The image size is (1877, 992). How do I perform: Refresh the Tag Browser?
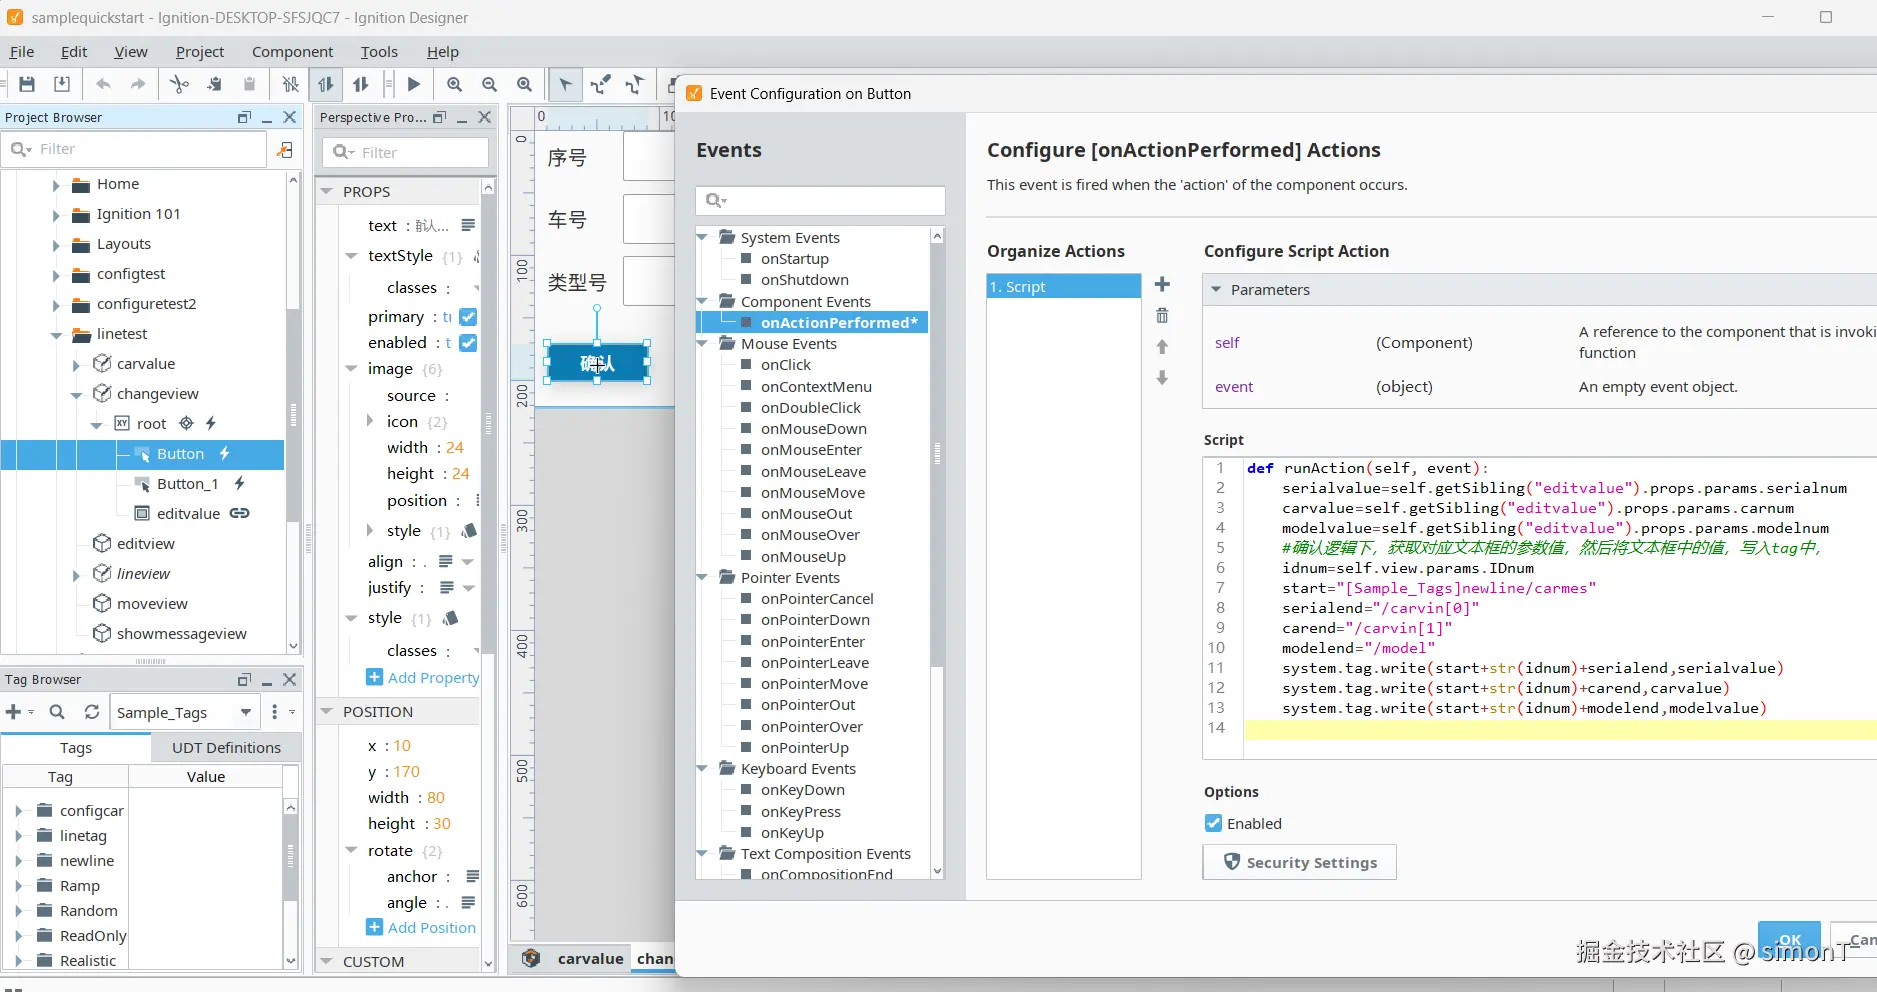click(92, 712)
